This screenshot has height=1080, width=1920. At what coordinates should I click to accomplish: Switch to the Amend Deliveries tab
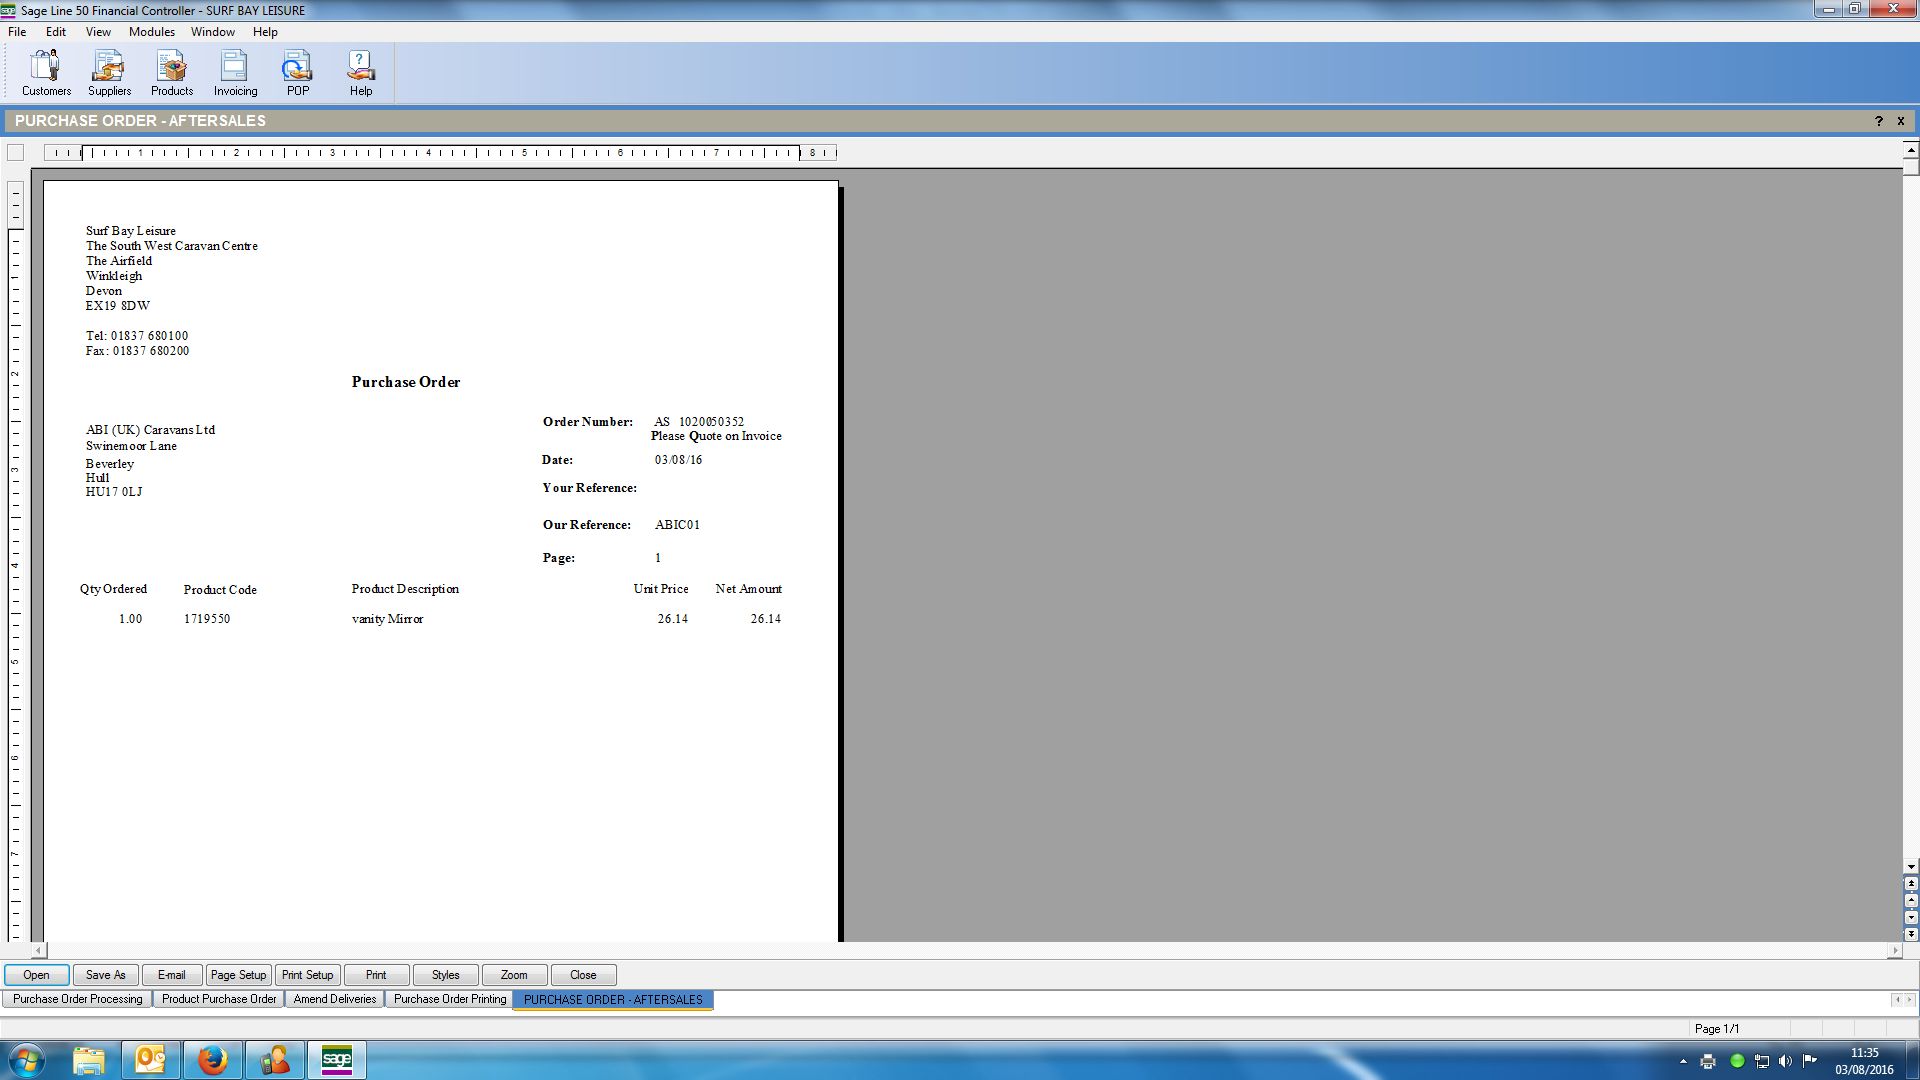click(x=335, y=999)
